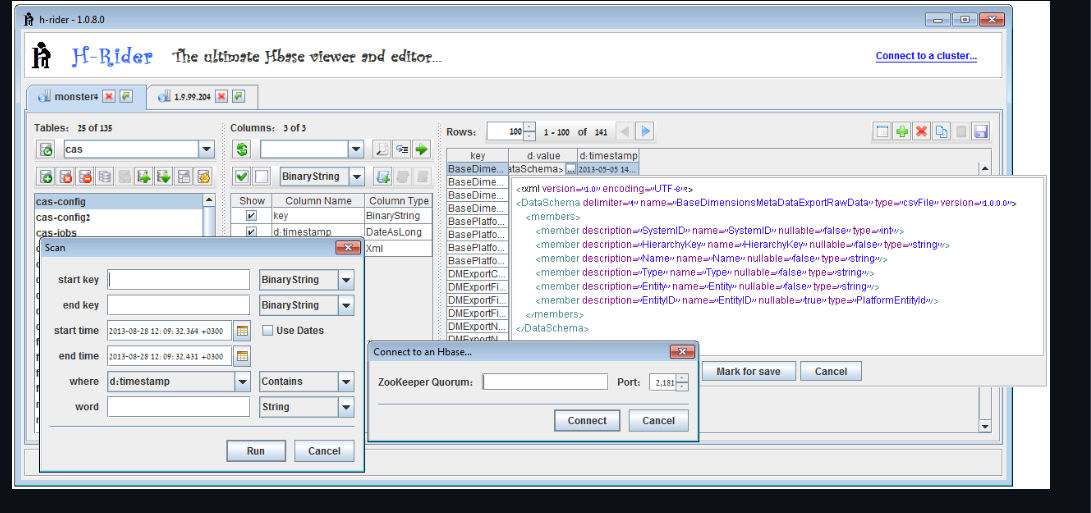Screen dimensions: 1091x513
Task: Click the refresh columns icon
Action: [x=241, y=150]
